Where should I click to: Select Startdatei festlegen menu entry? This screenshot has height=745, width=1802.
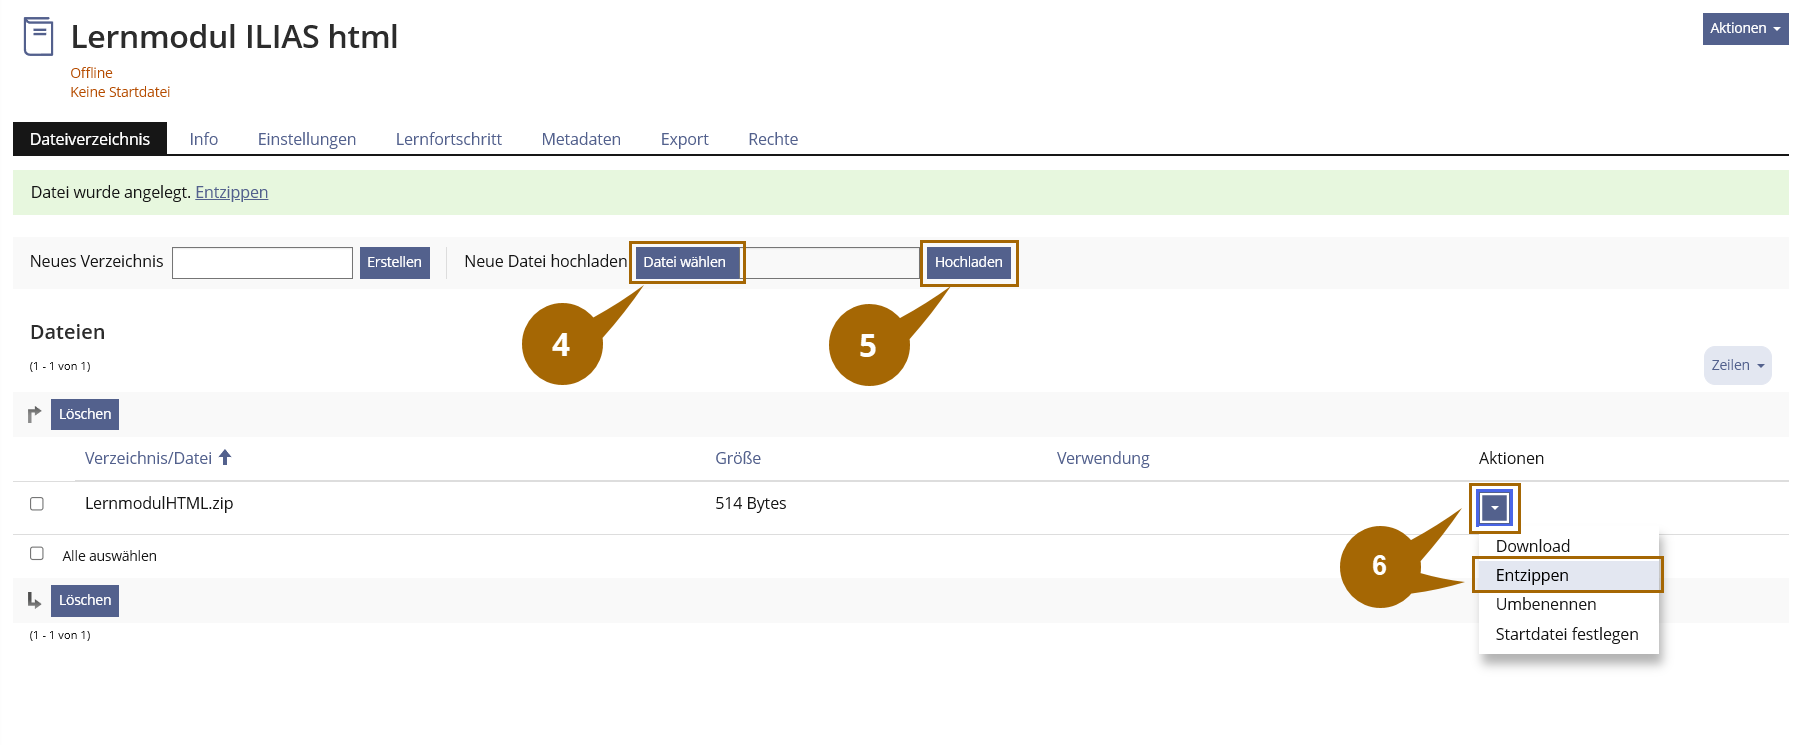coord(1566,634)
